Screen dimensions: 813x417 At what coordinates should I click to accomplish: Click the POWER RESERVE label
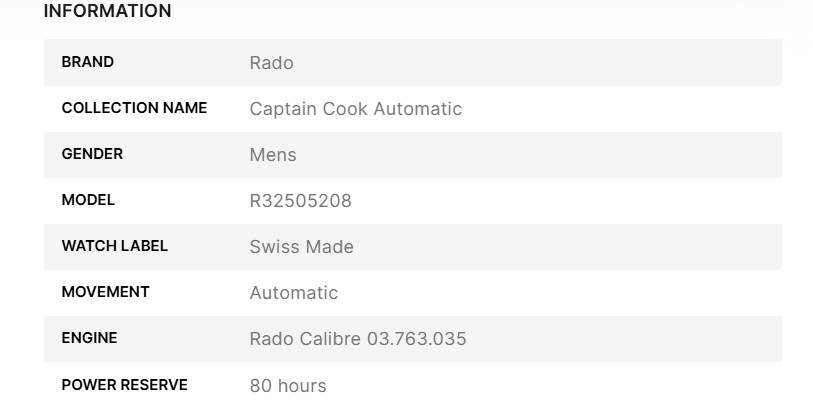pyautogui.click(x=124, y=384)
